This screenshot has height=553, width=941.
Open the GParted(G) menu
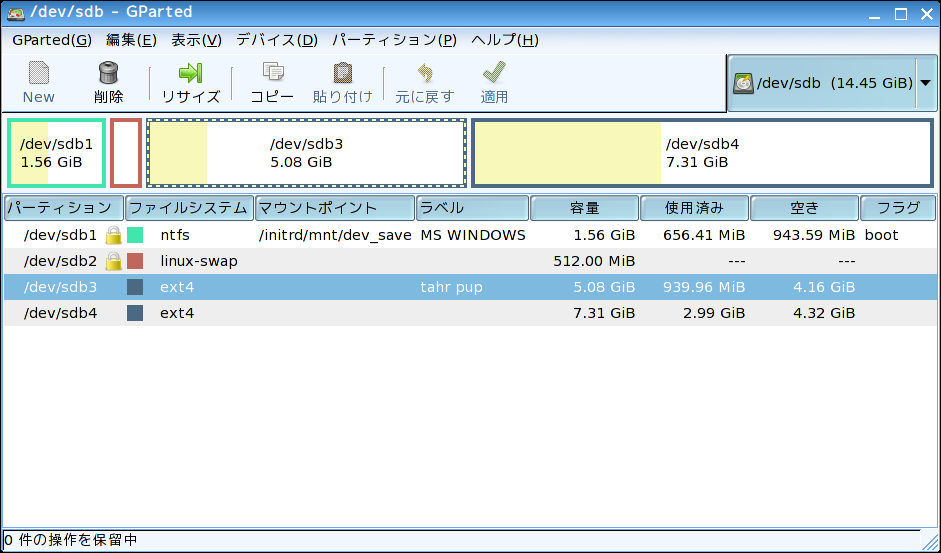pos(52,40)
